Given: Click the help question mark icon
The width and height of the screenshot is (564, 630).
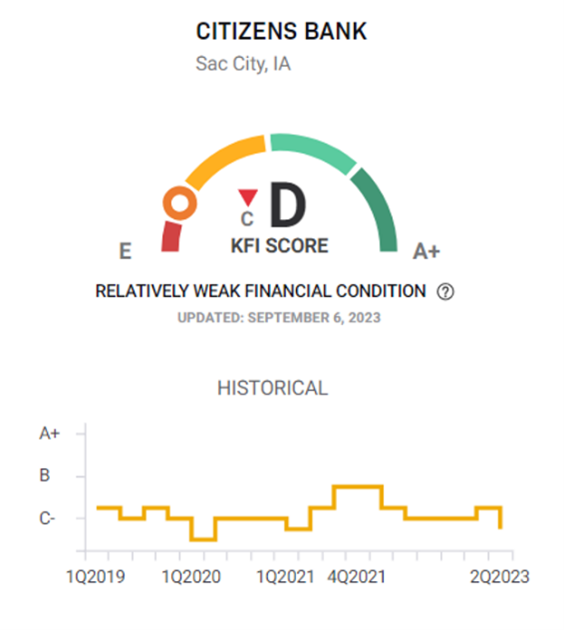Looking at the screenshot, I should [x=445, y=292].
